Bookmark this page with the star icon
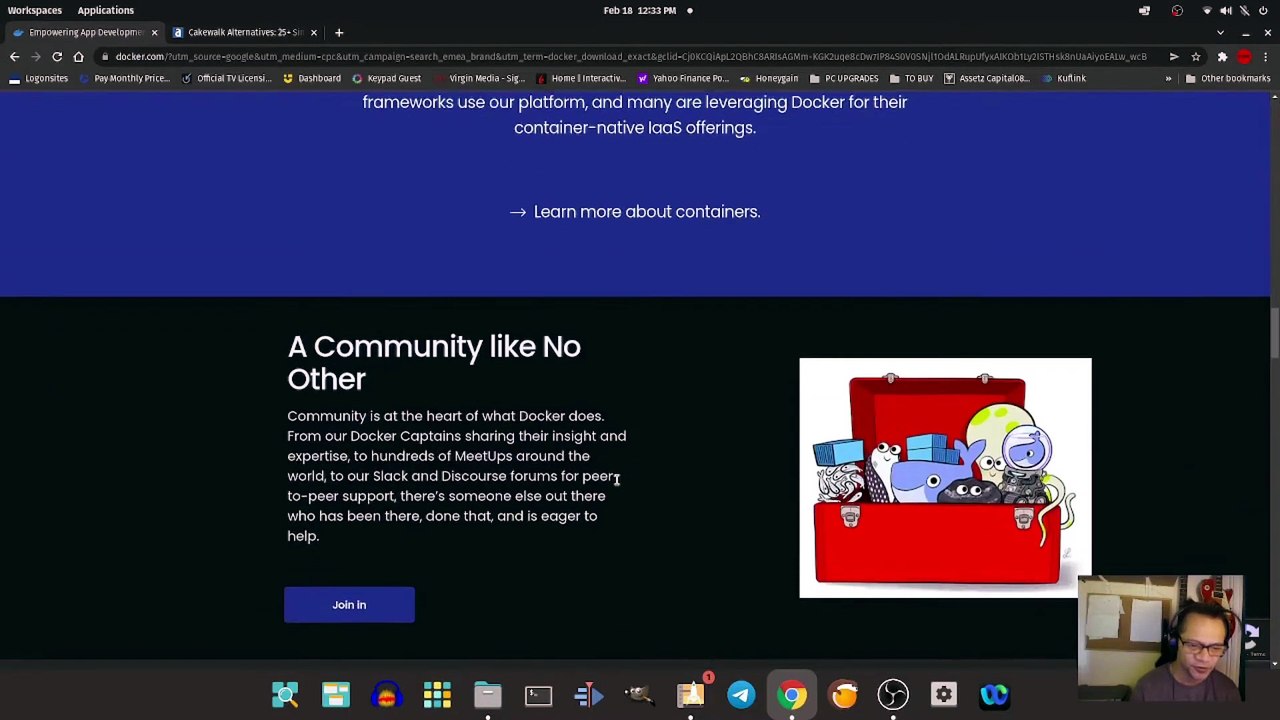The image size is (1280, 720). [1195, 57]
